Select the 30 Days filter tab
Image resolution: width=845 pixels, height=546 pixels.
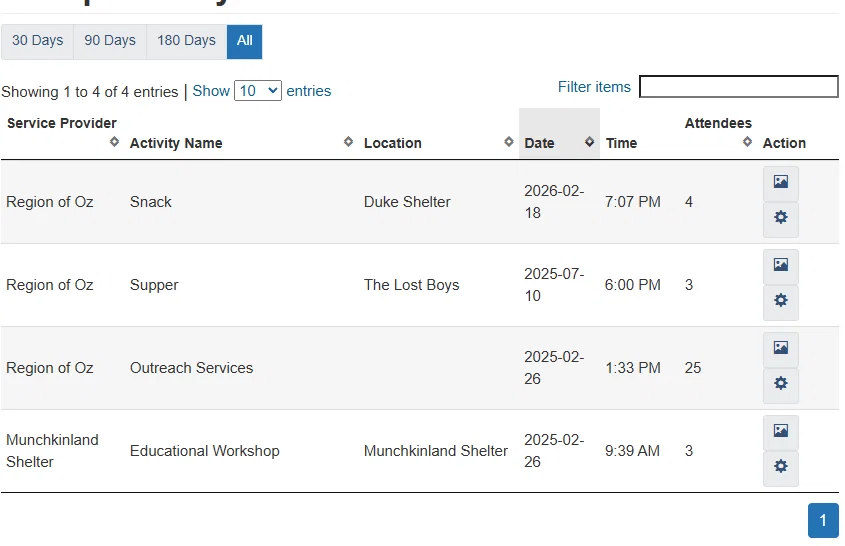(x=37, y=41)
